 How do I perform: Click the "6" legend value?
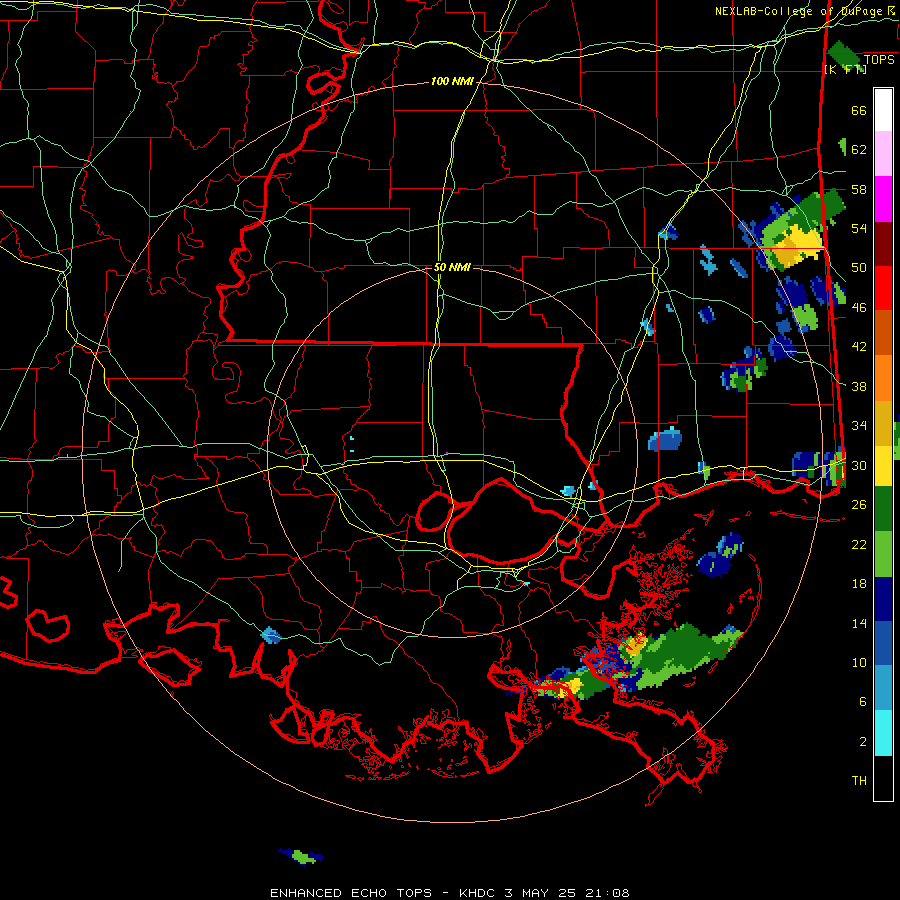click(x=863, y=702)
